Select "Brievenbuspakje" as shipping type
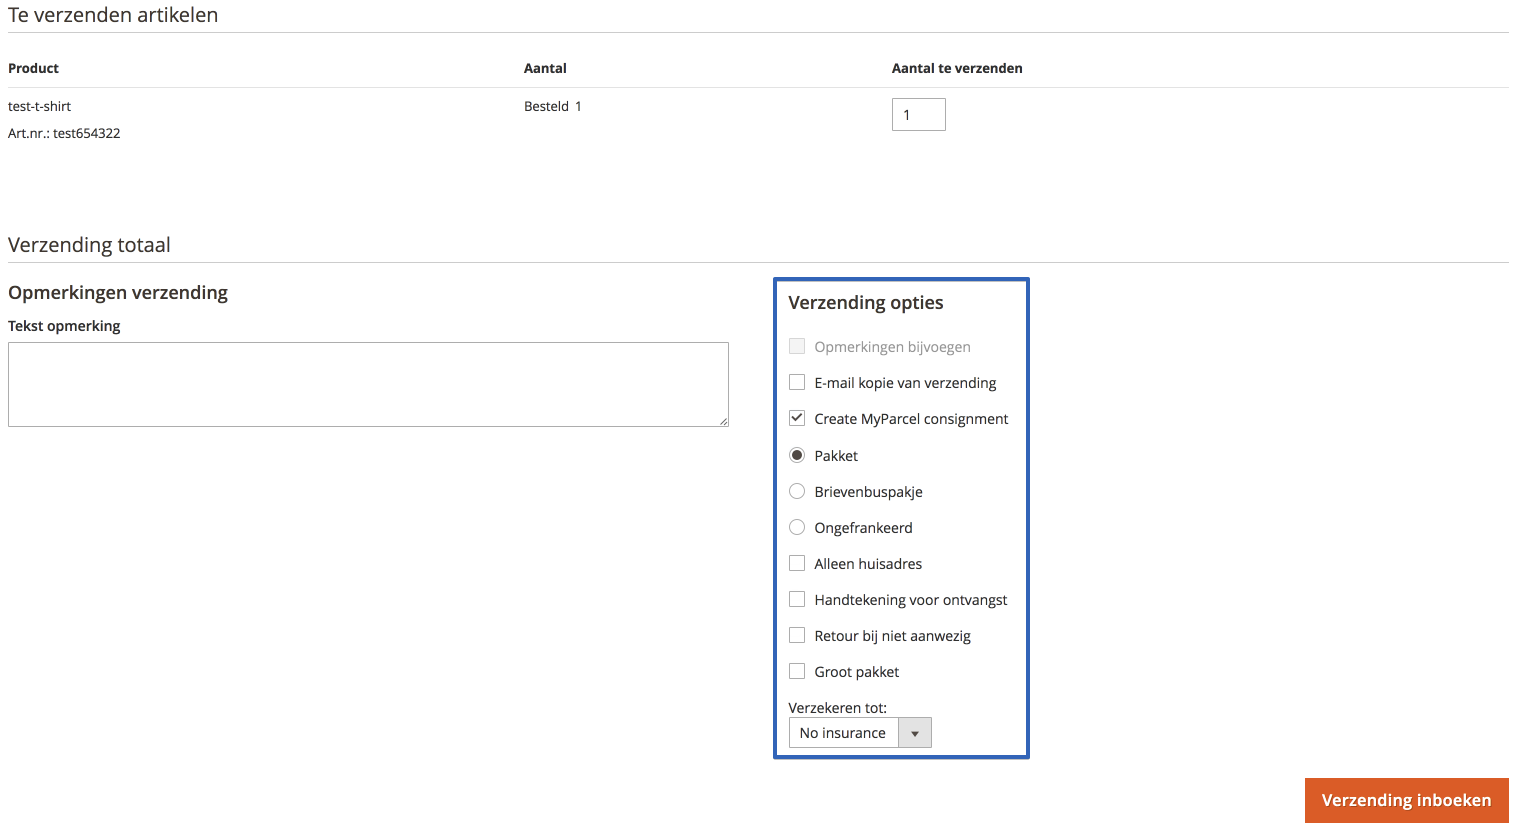The image size is (1515, 828). tap(797, 491)
